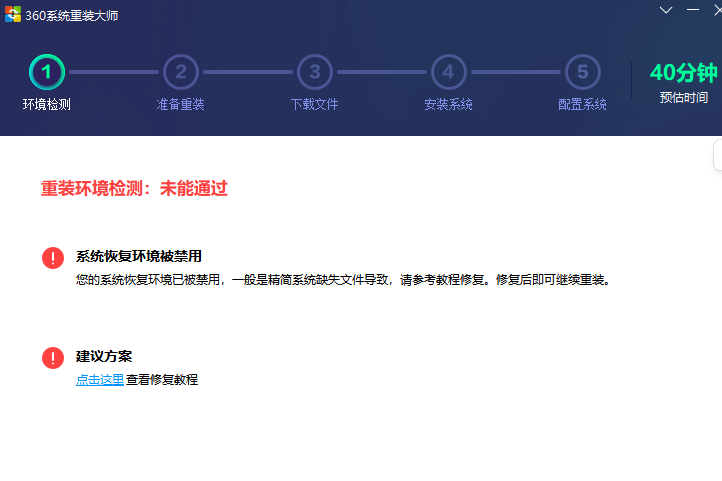Open the title bar dropdown chevron menu
This screenshot has width=722, height=481.
pos(666,10)
